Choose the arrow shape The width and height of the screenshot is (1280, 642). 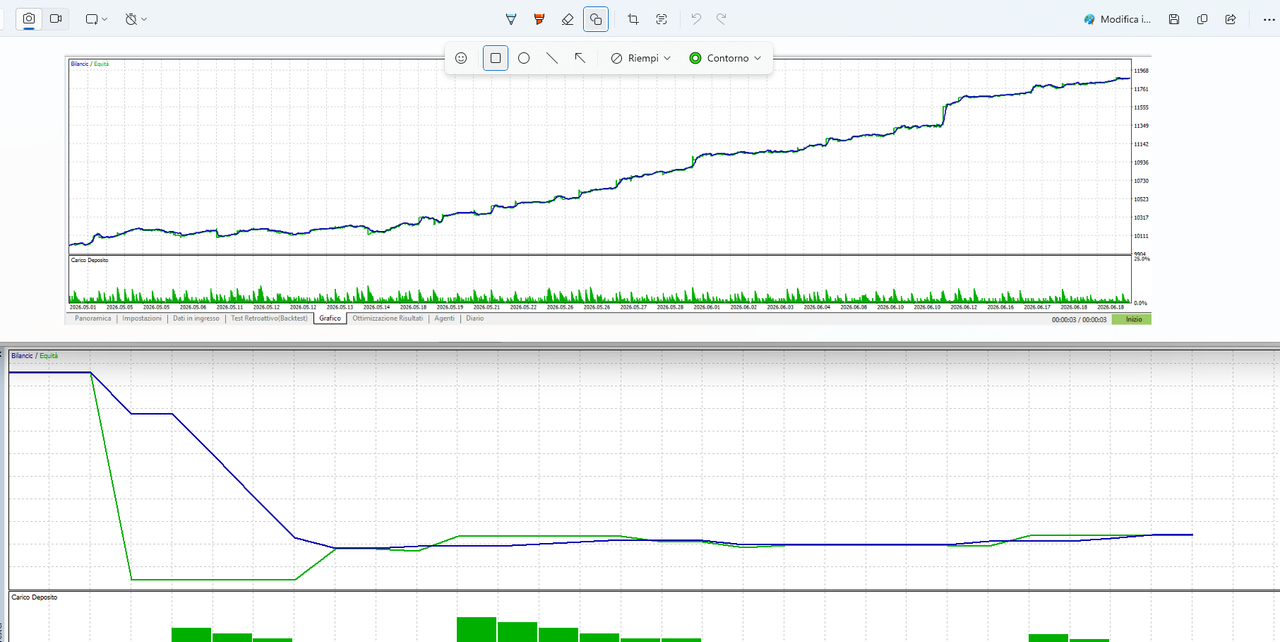[580, 58]
